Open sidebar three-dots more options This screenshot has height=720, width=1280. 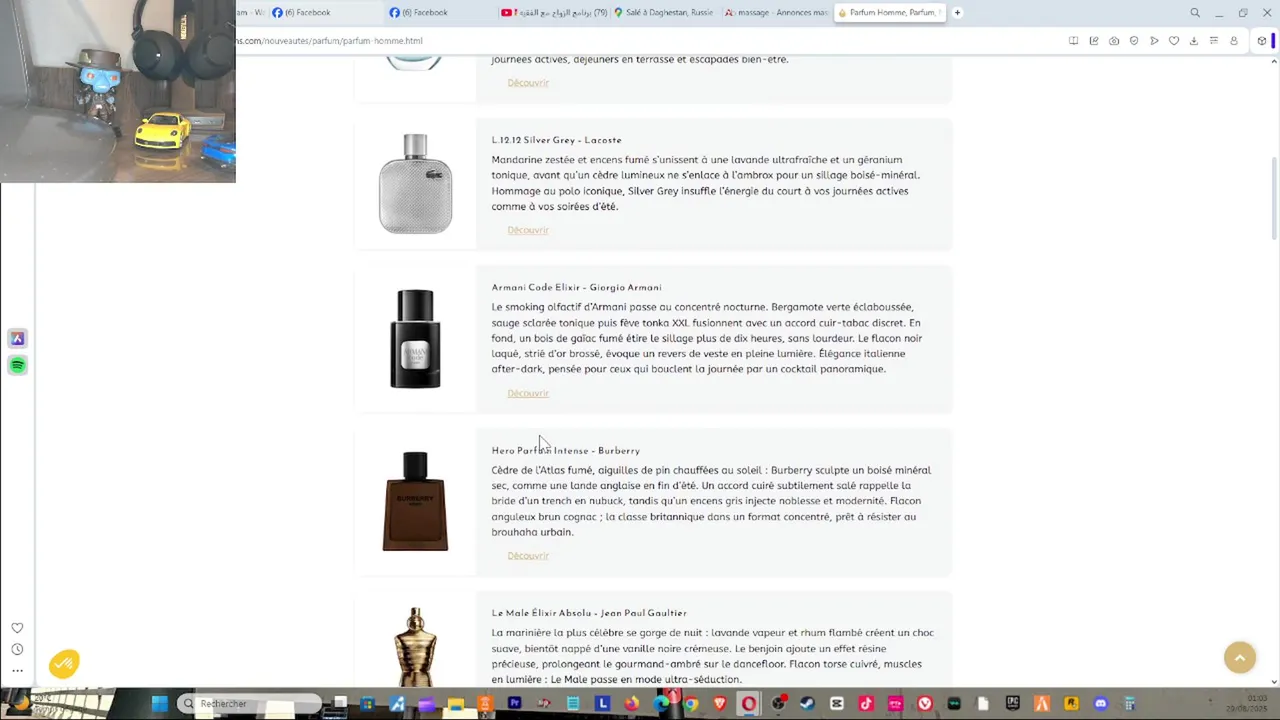click(x=17, y=671)
